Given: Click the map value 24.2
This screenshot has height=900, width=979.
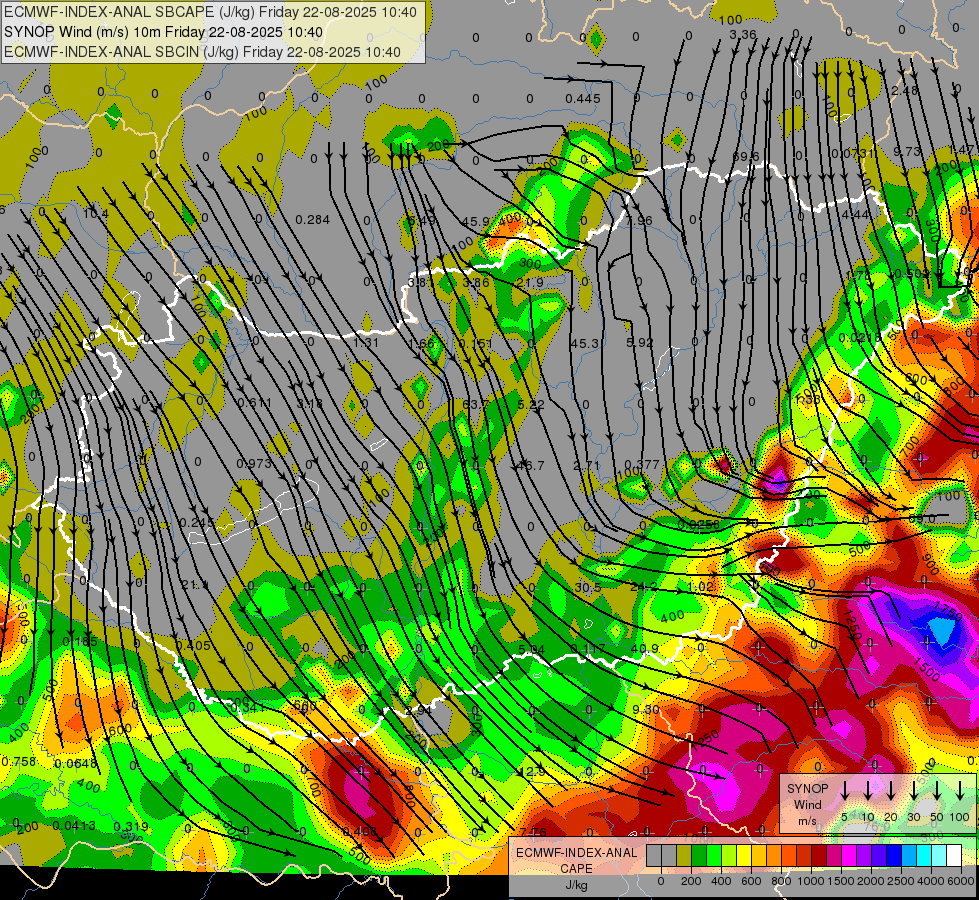Looking at the screenshot, I should [x=644, y=587].
